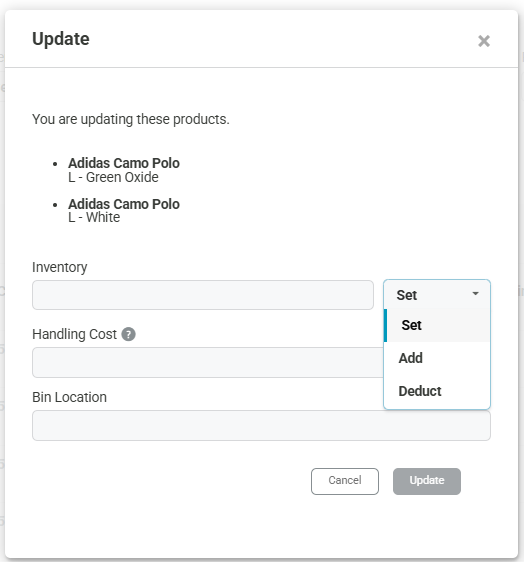Open the Handling Cost help tooltip icon

click(128, 334)
